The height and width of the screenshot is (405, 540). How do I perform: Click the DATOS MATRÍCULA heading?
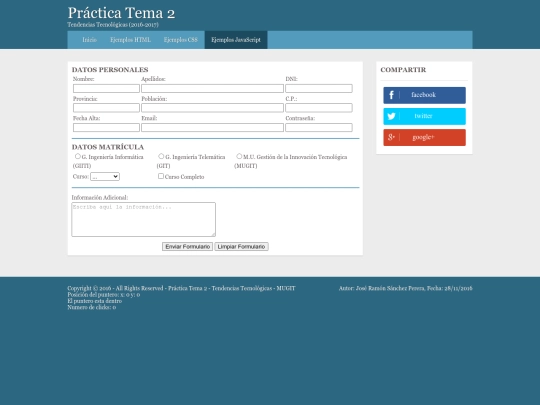coord(108,147)
